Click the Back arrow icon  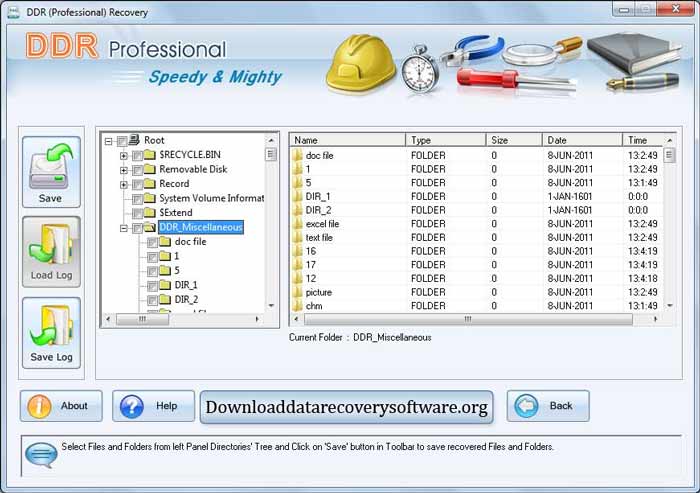click(x=526, y=406)
